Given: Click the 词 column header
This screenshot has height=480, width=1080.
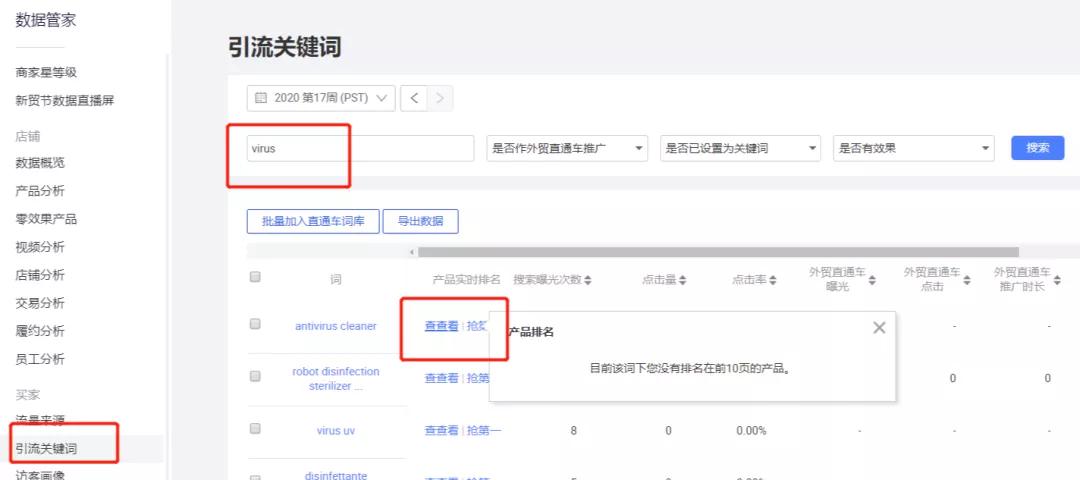Looking at the screenshot, I should [335, 280].
